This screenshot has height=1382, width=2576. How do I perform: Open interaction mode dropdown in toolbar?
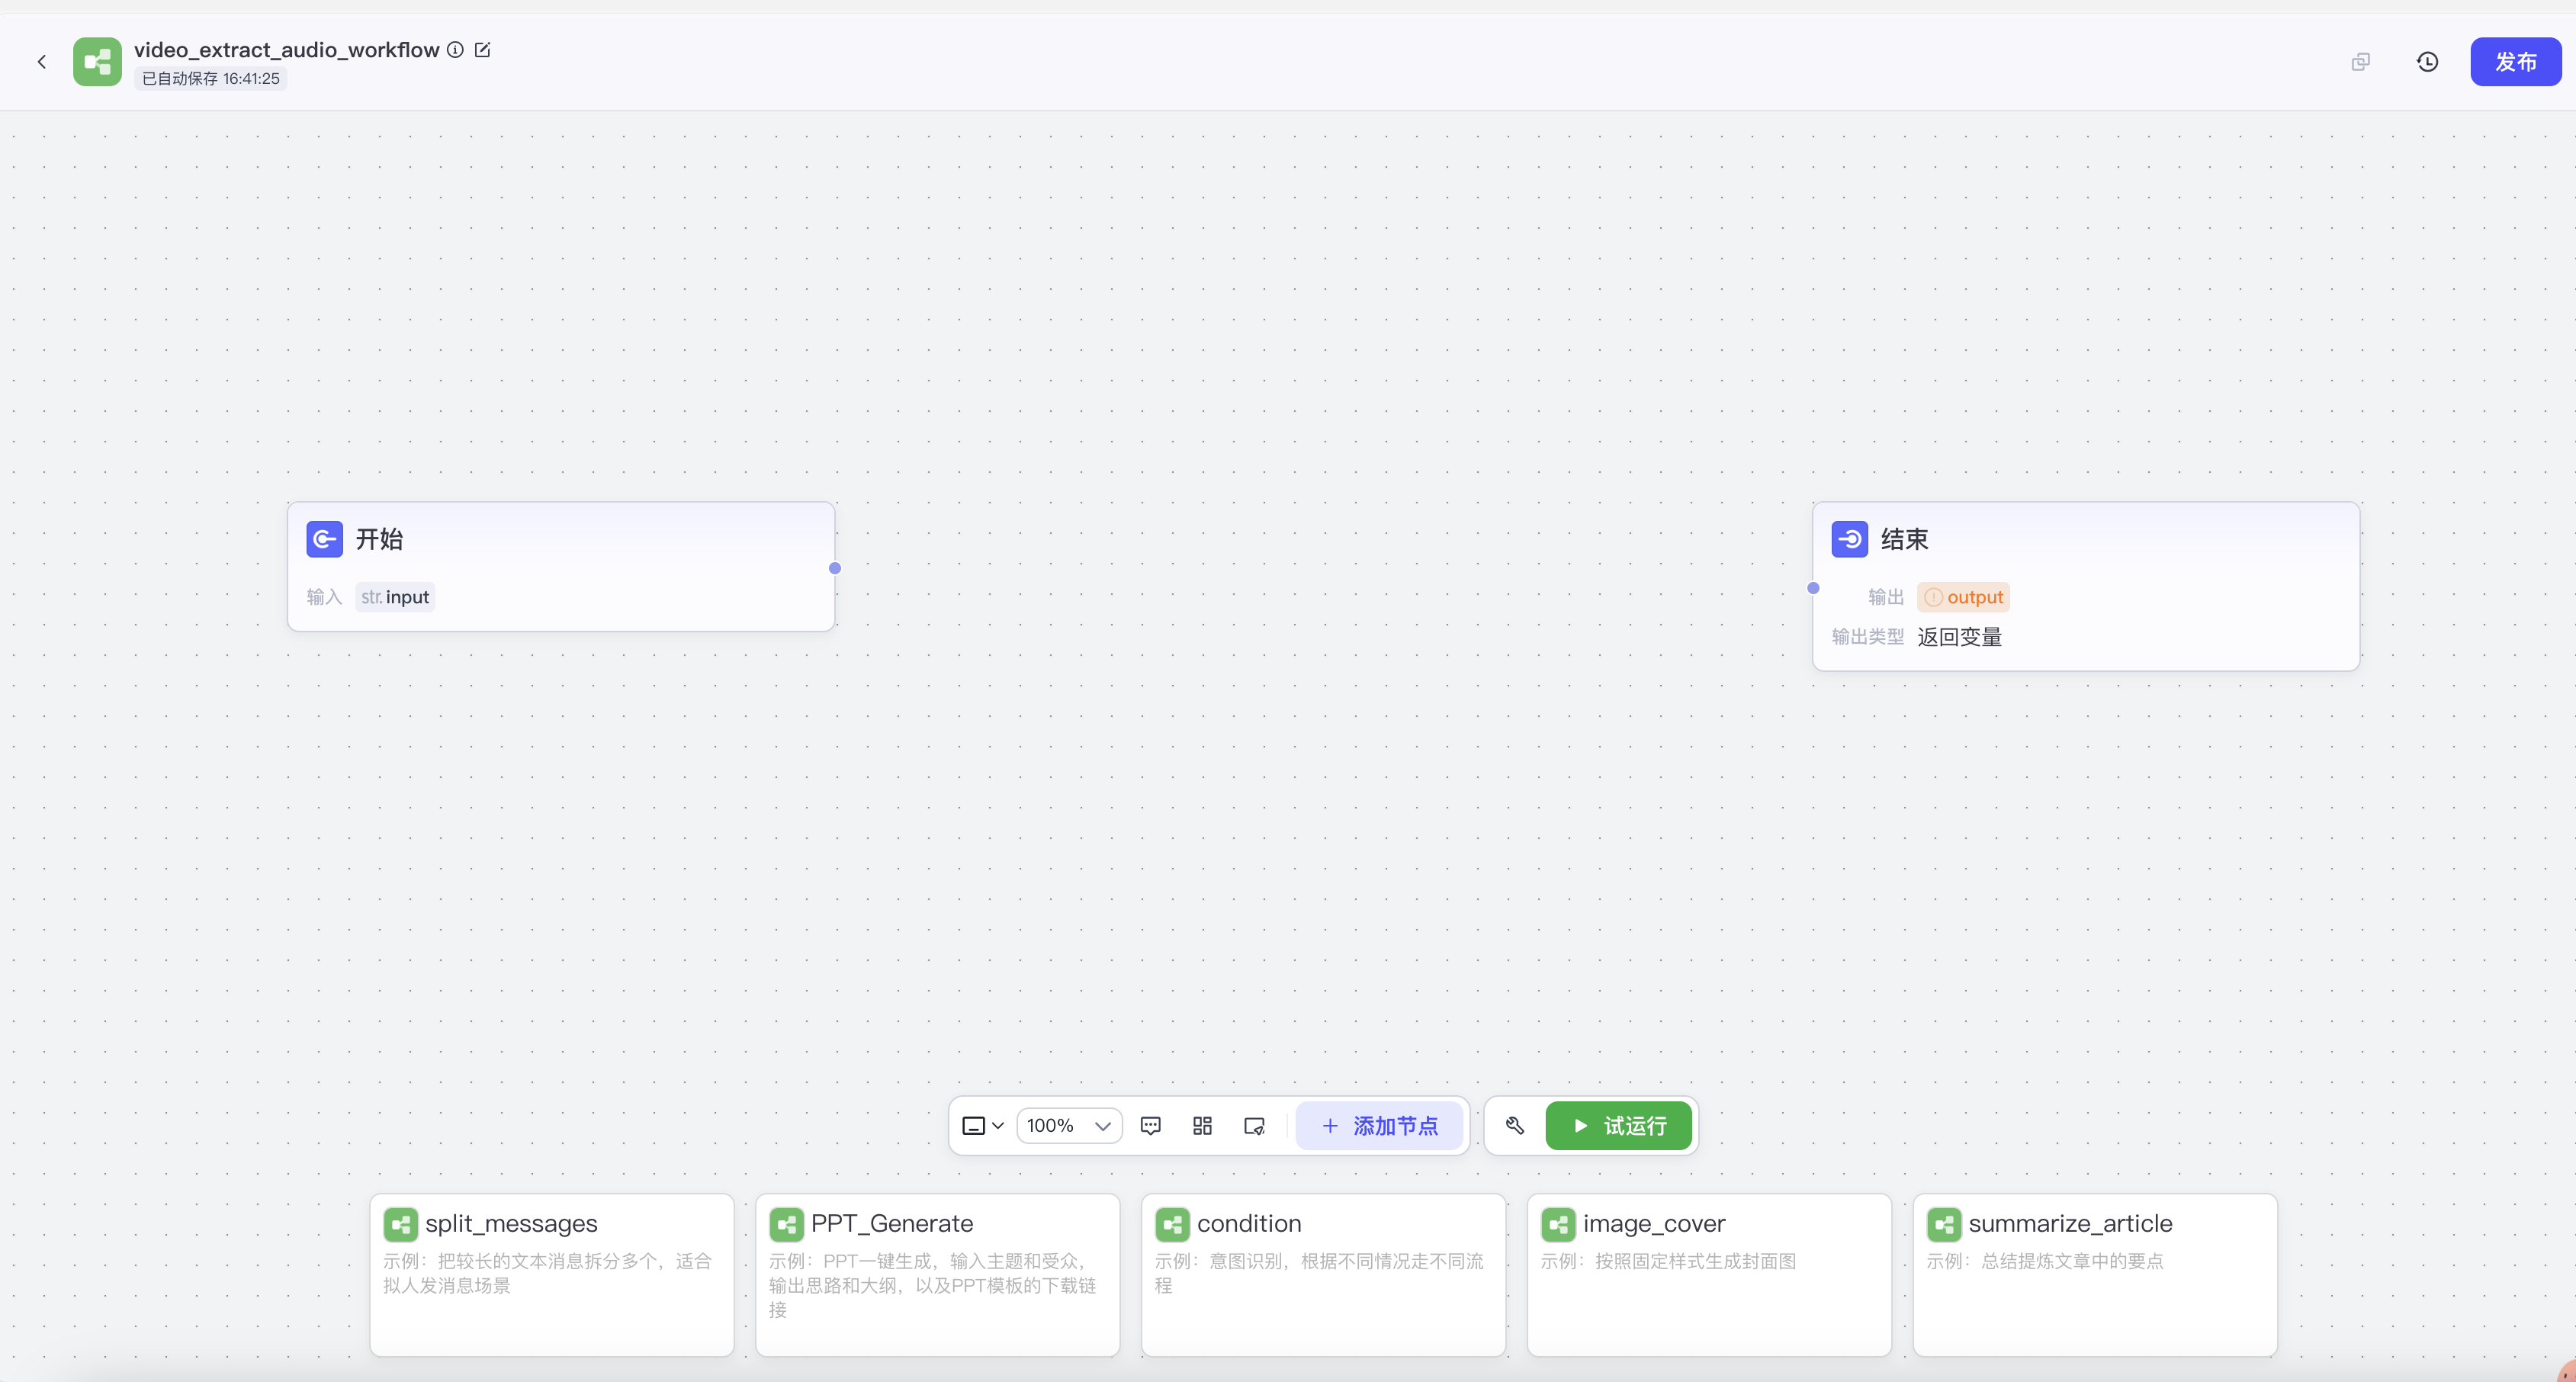(982, 1125)
